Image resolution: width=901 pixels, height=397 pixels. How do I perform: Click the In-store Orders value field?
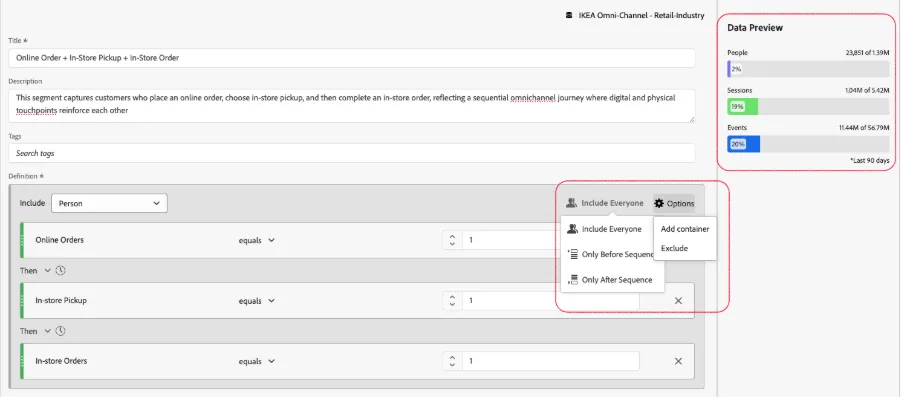(550, 361)
